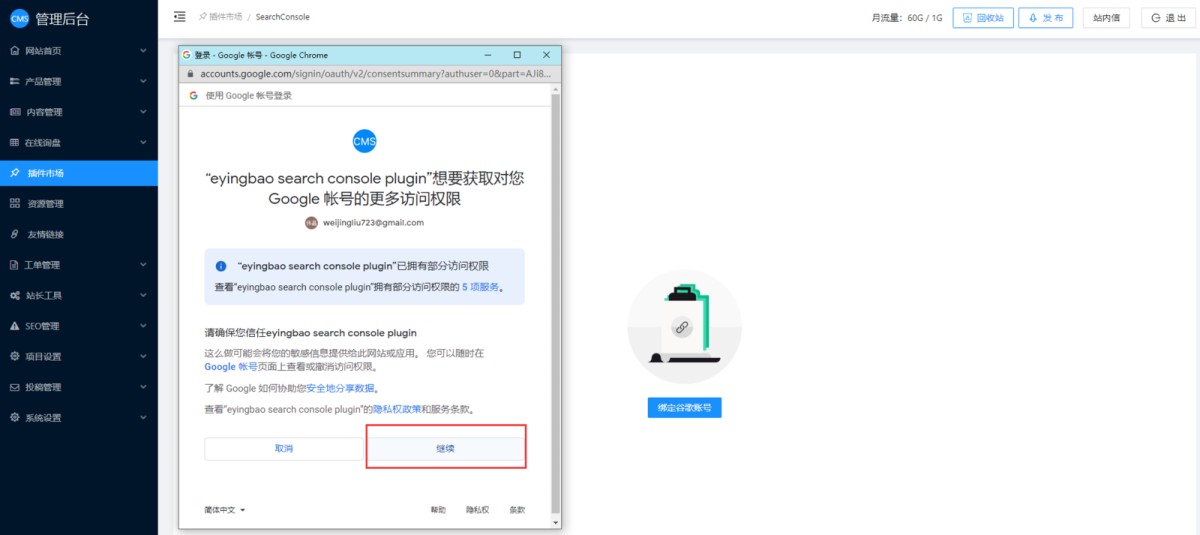Click the account avatar next to the gmail address
The width and height of the screenshot is (1200, 535).
pyautogui.click(x=311, y=223)
